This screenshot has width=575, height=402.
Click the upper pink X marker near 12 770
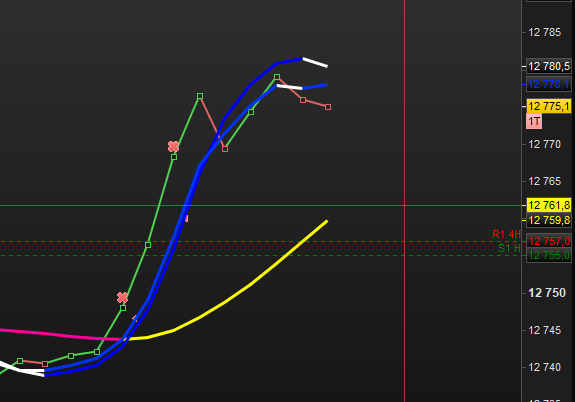click(173, 147)
